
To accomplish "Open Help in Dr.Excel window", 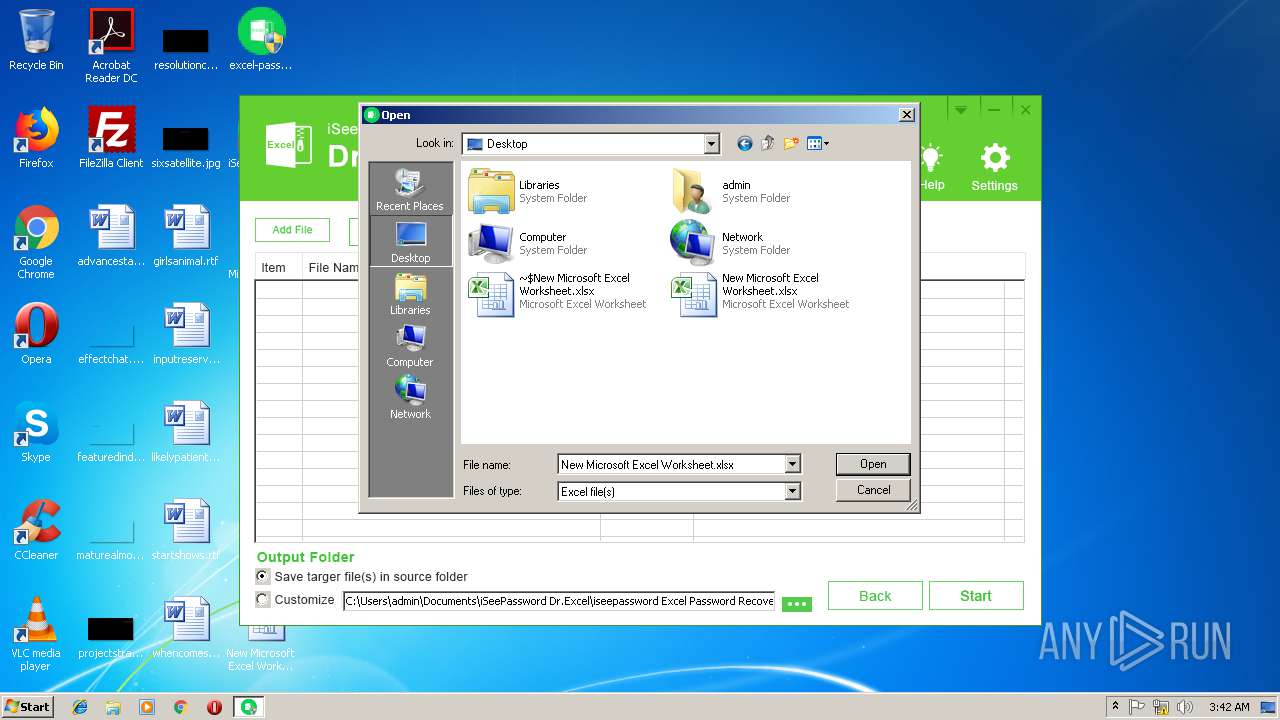I will pyautogui.click(x=931, y=167).
